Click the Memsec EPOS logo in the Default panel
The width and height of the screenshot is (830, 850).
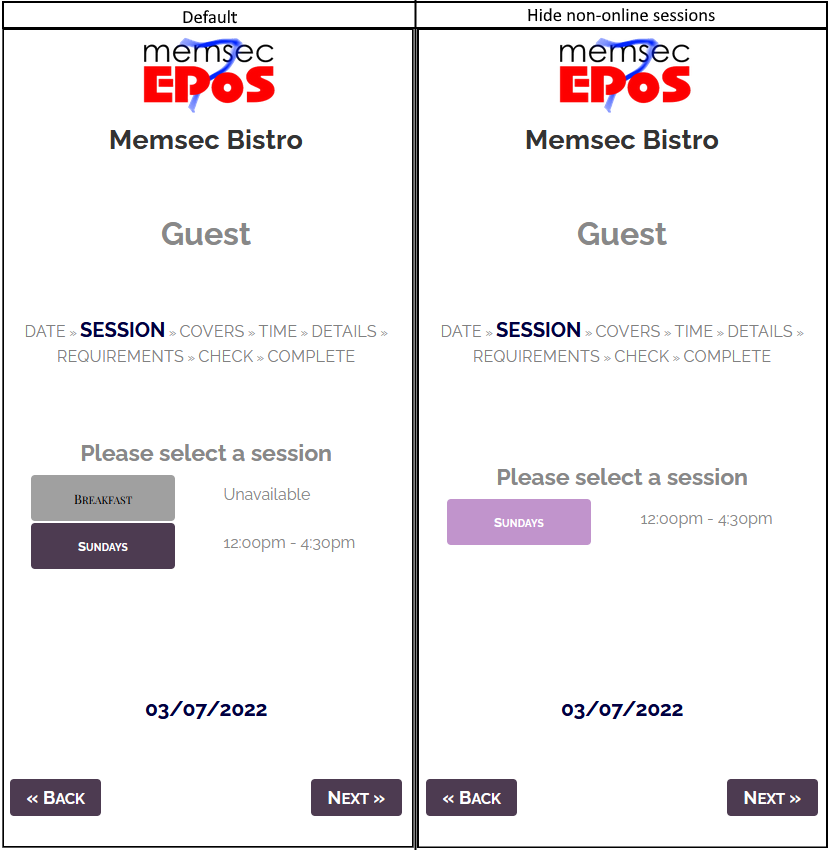[x=207, y=73]
